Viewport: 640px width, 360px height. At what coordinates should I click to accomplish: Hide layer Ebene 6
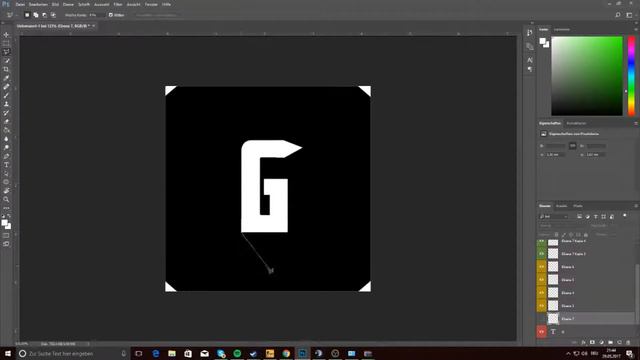pyautogui.click(x=541, y=267)
